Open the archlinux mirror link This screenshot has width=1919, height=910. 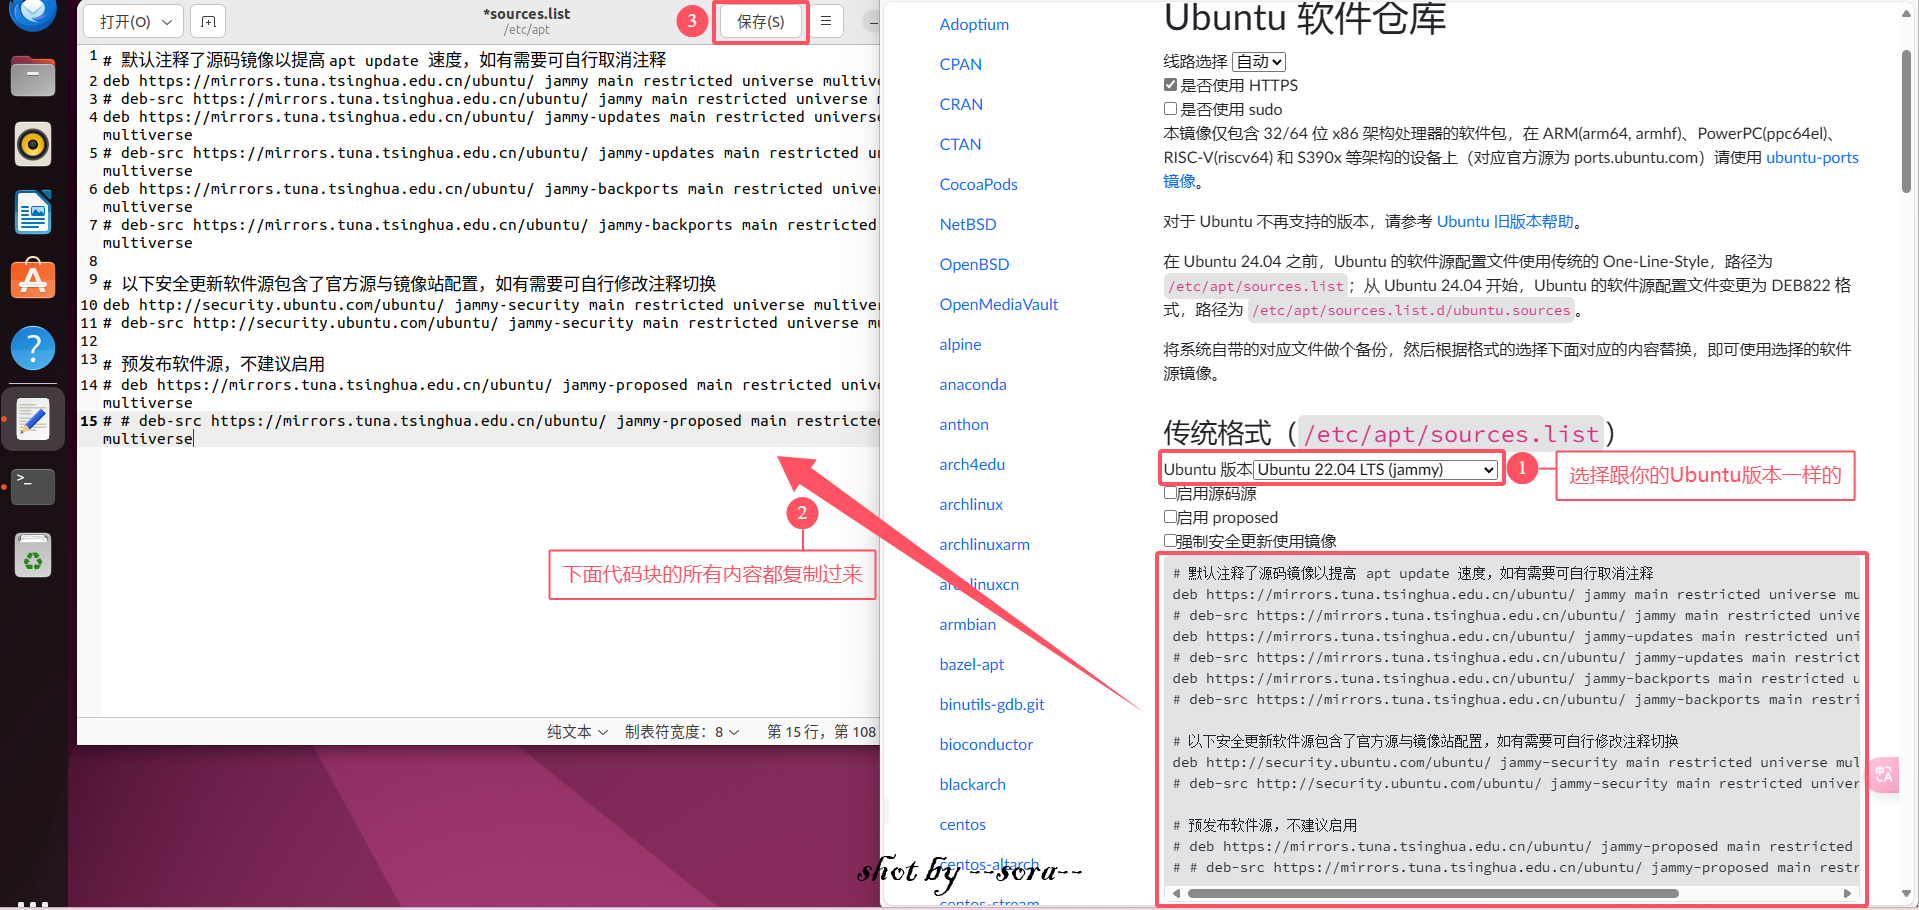point(971,504)
